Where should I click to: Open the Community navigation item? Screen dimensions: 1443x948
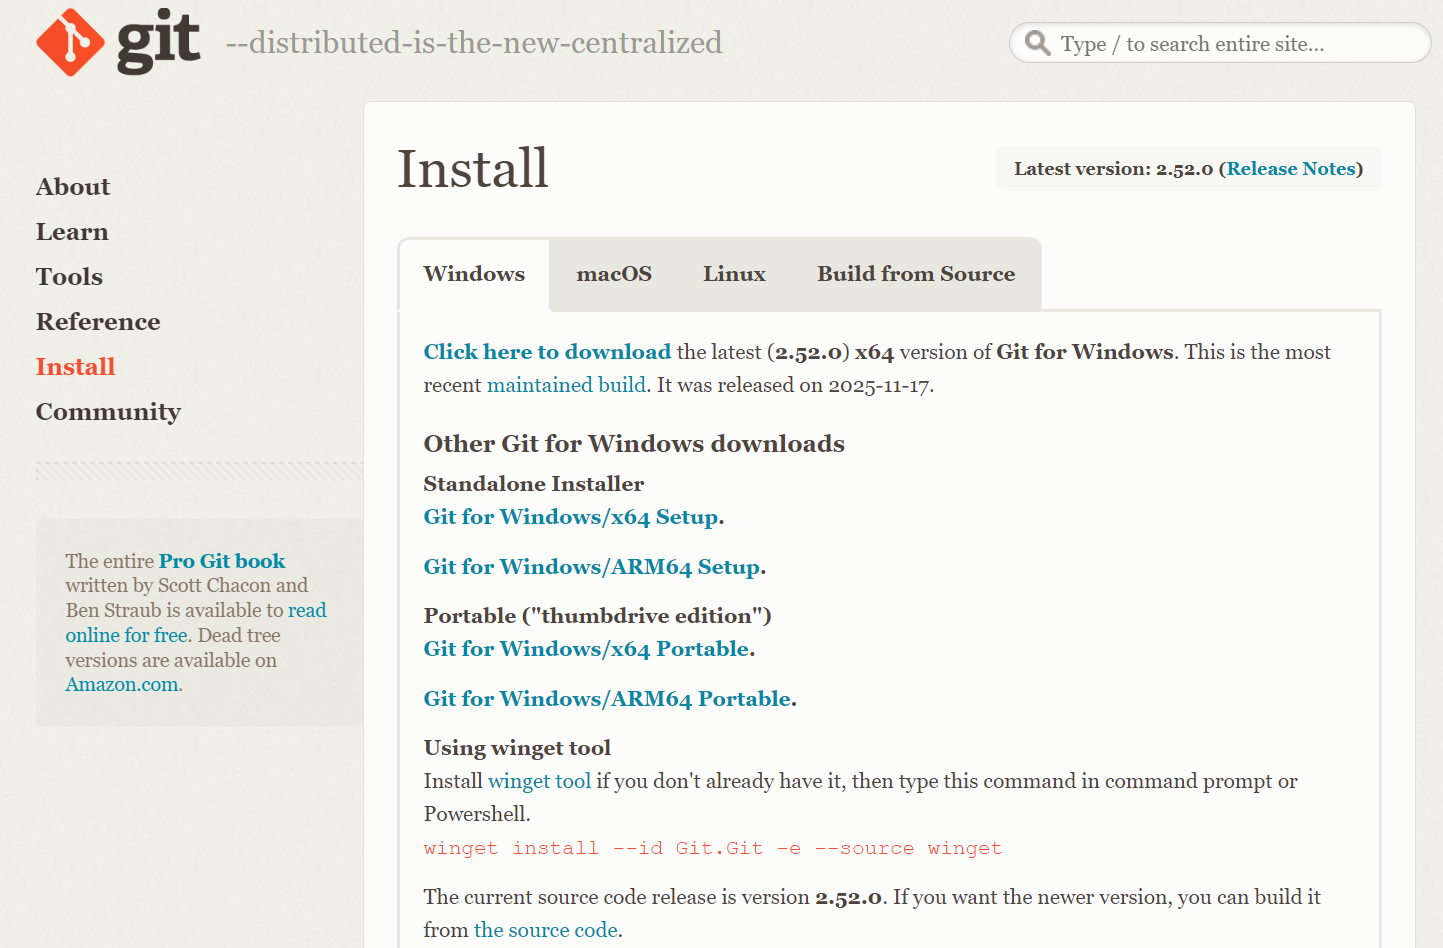108,412
